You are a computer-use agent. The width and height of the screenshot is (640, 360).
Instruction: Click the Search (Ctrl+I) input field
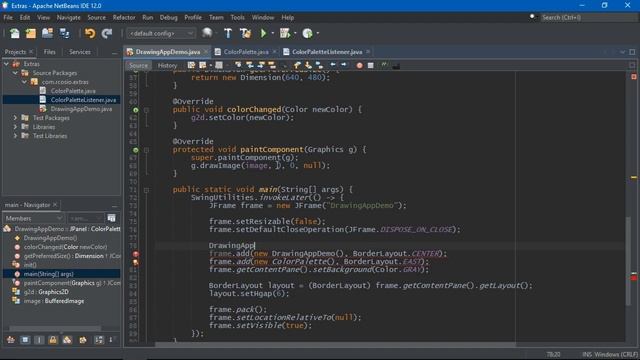pos(588,18)
